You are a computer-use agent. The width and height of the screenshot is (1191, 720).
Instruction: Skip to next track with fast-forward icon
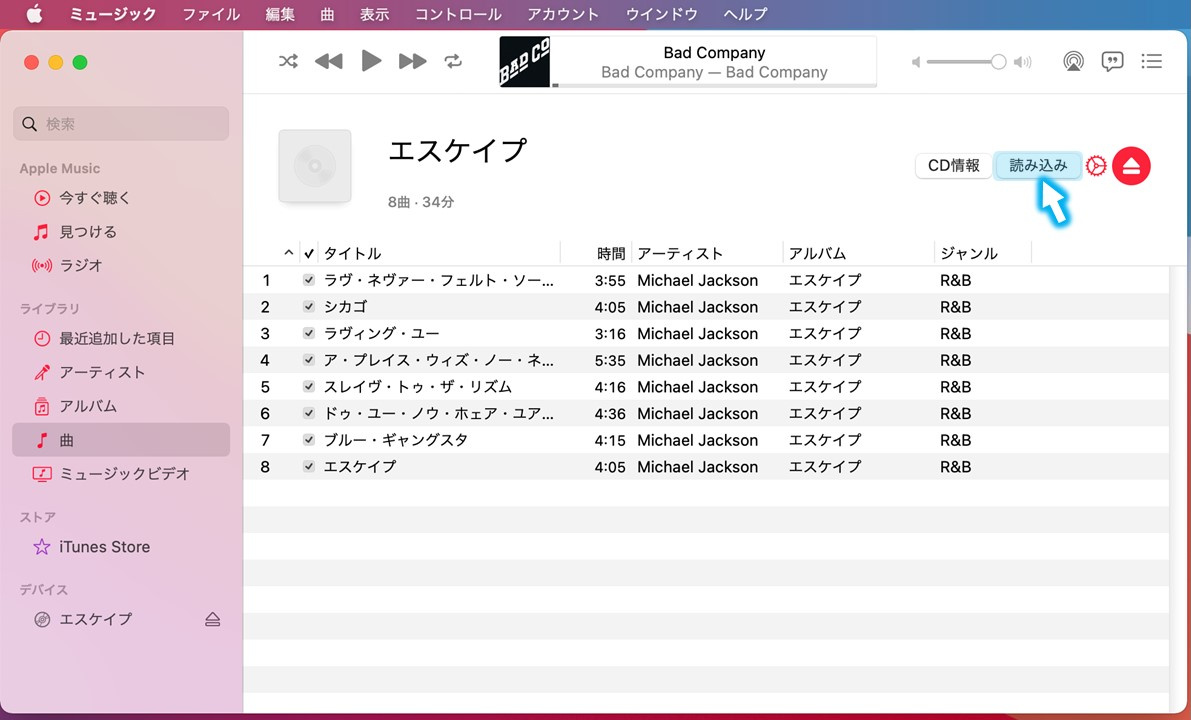point(412,62)
